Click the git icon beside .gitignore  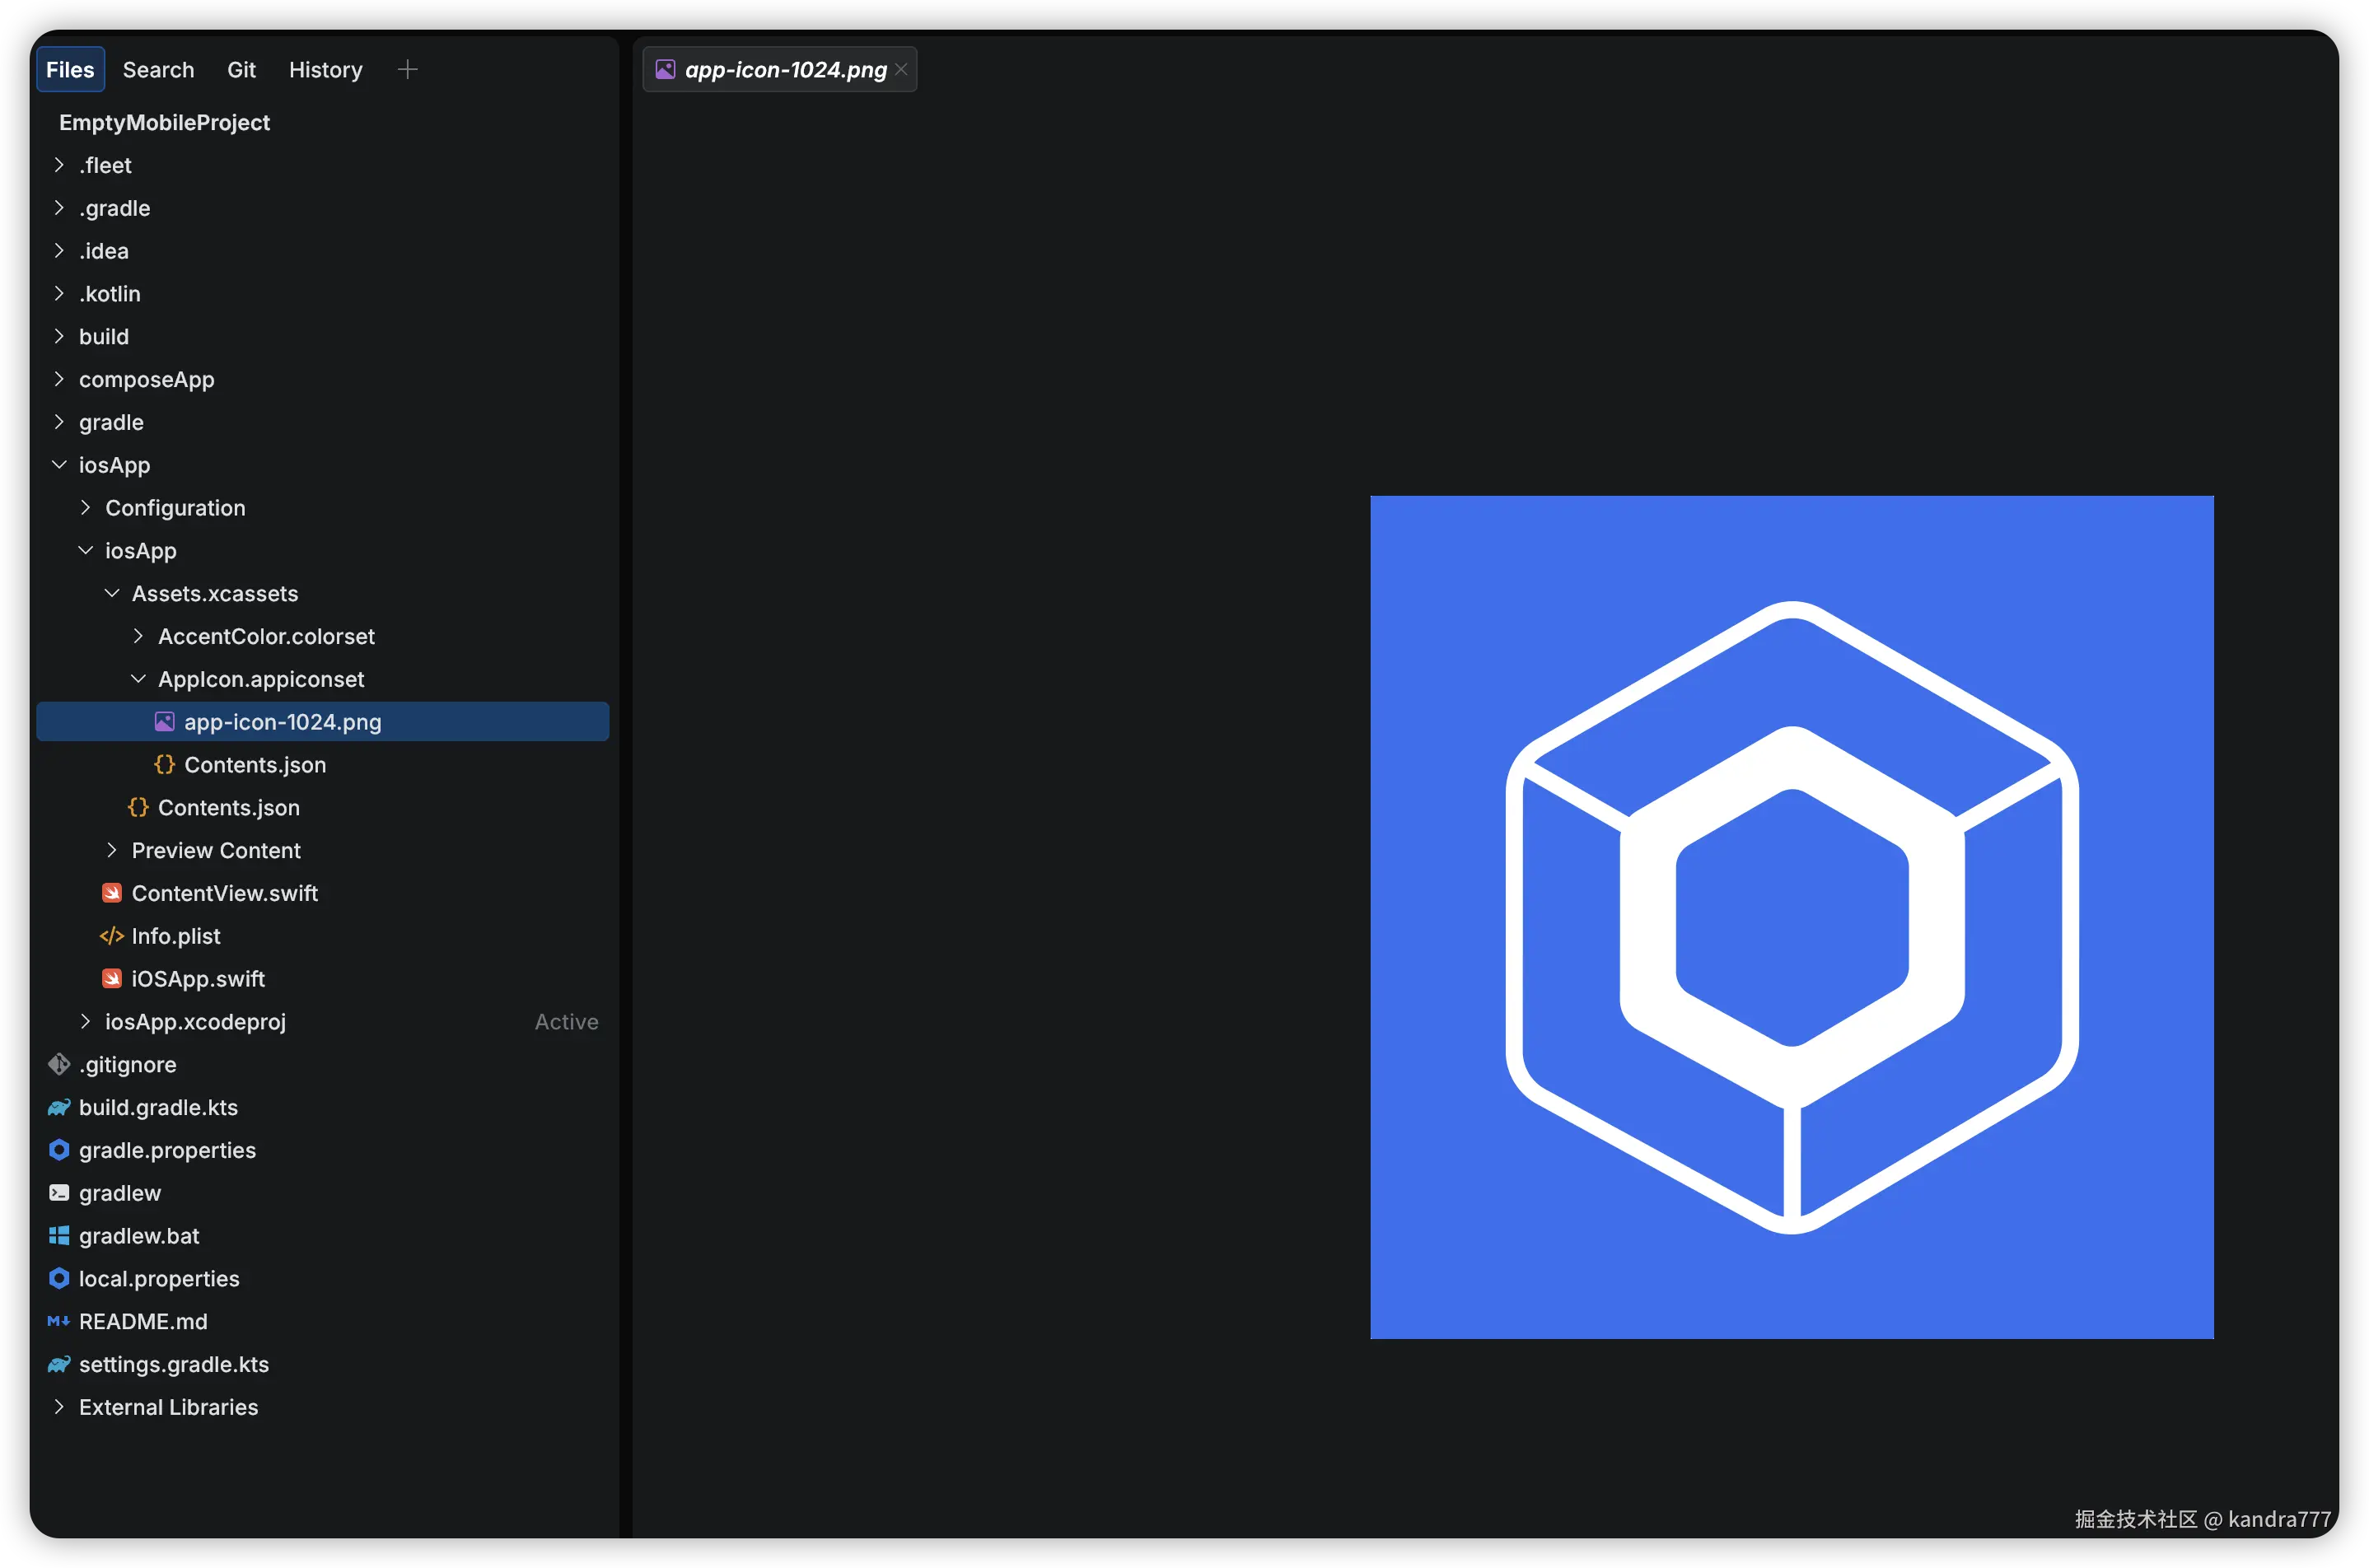point(59,1064)
